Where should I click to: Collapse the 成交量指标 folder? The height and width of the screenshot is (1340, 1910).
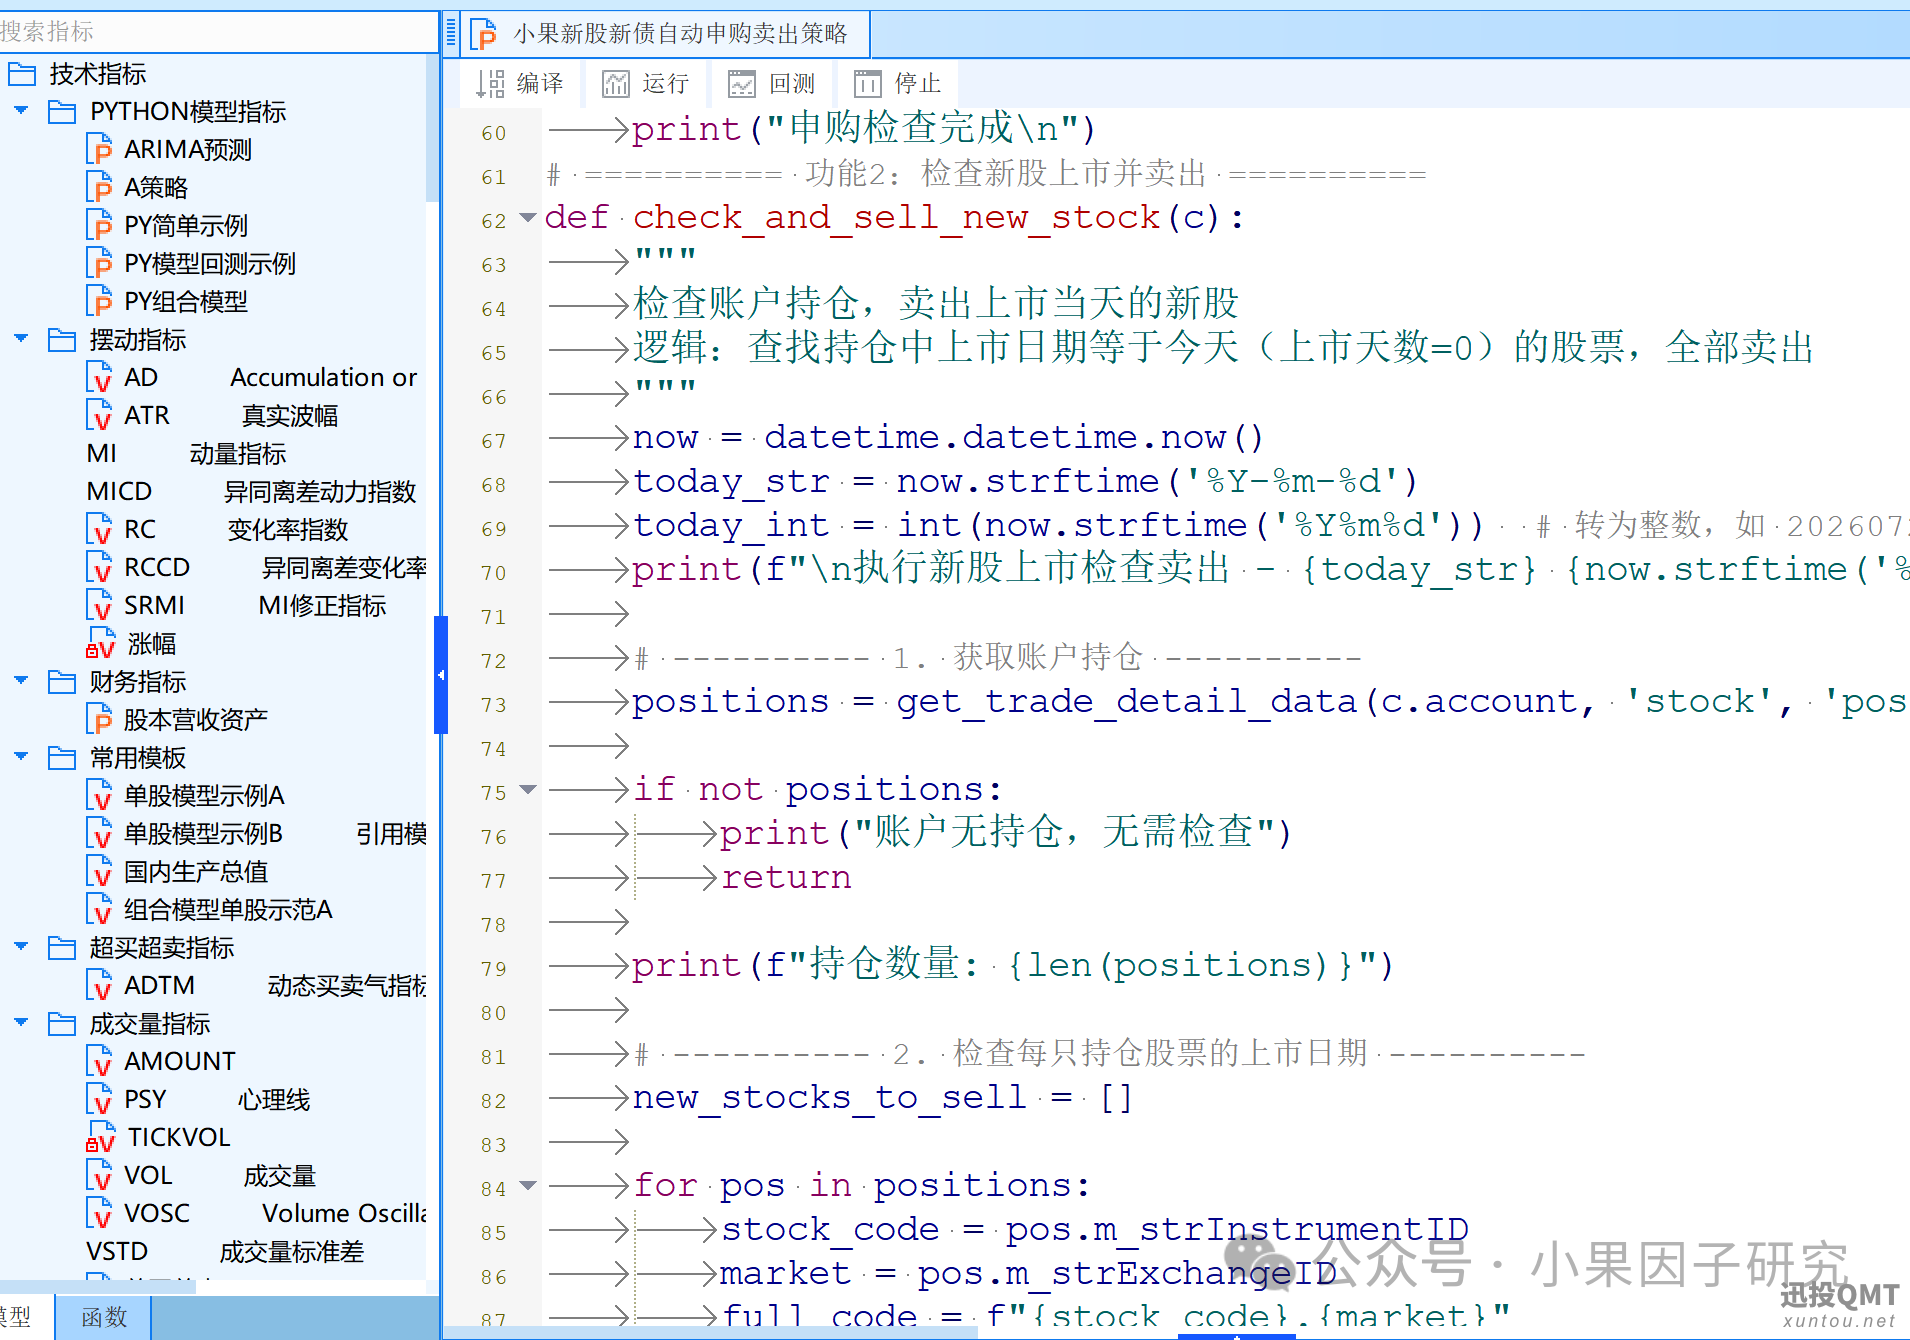tap(21, 1023)
